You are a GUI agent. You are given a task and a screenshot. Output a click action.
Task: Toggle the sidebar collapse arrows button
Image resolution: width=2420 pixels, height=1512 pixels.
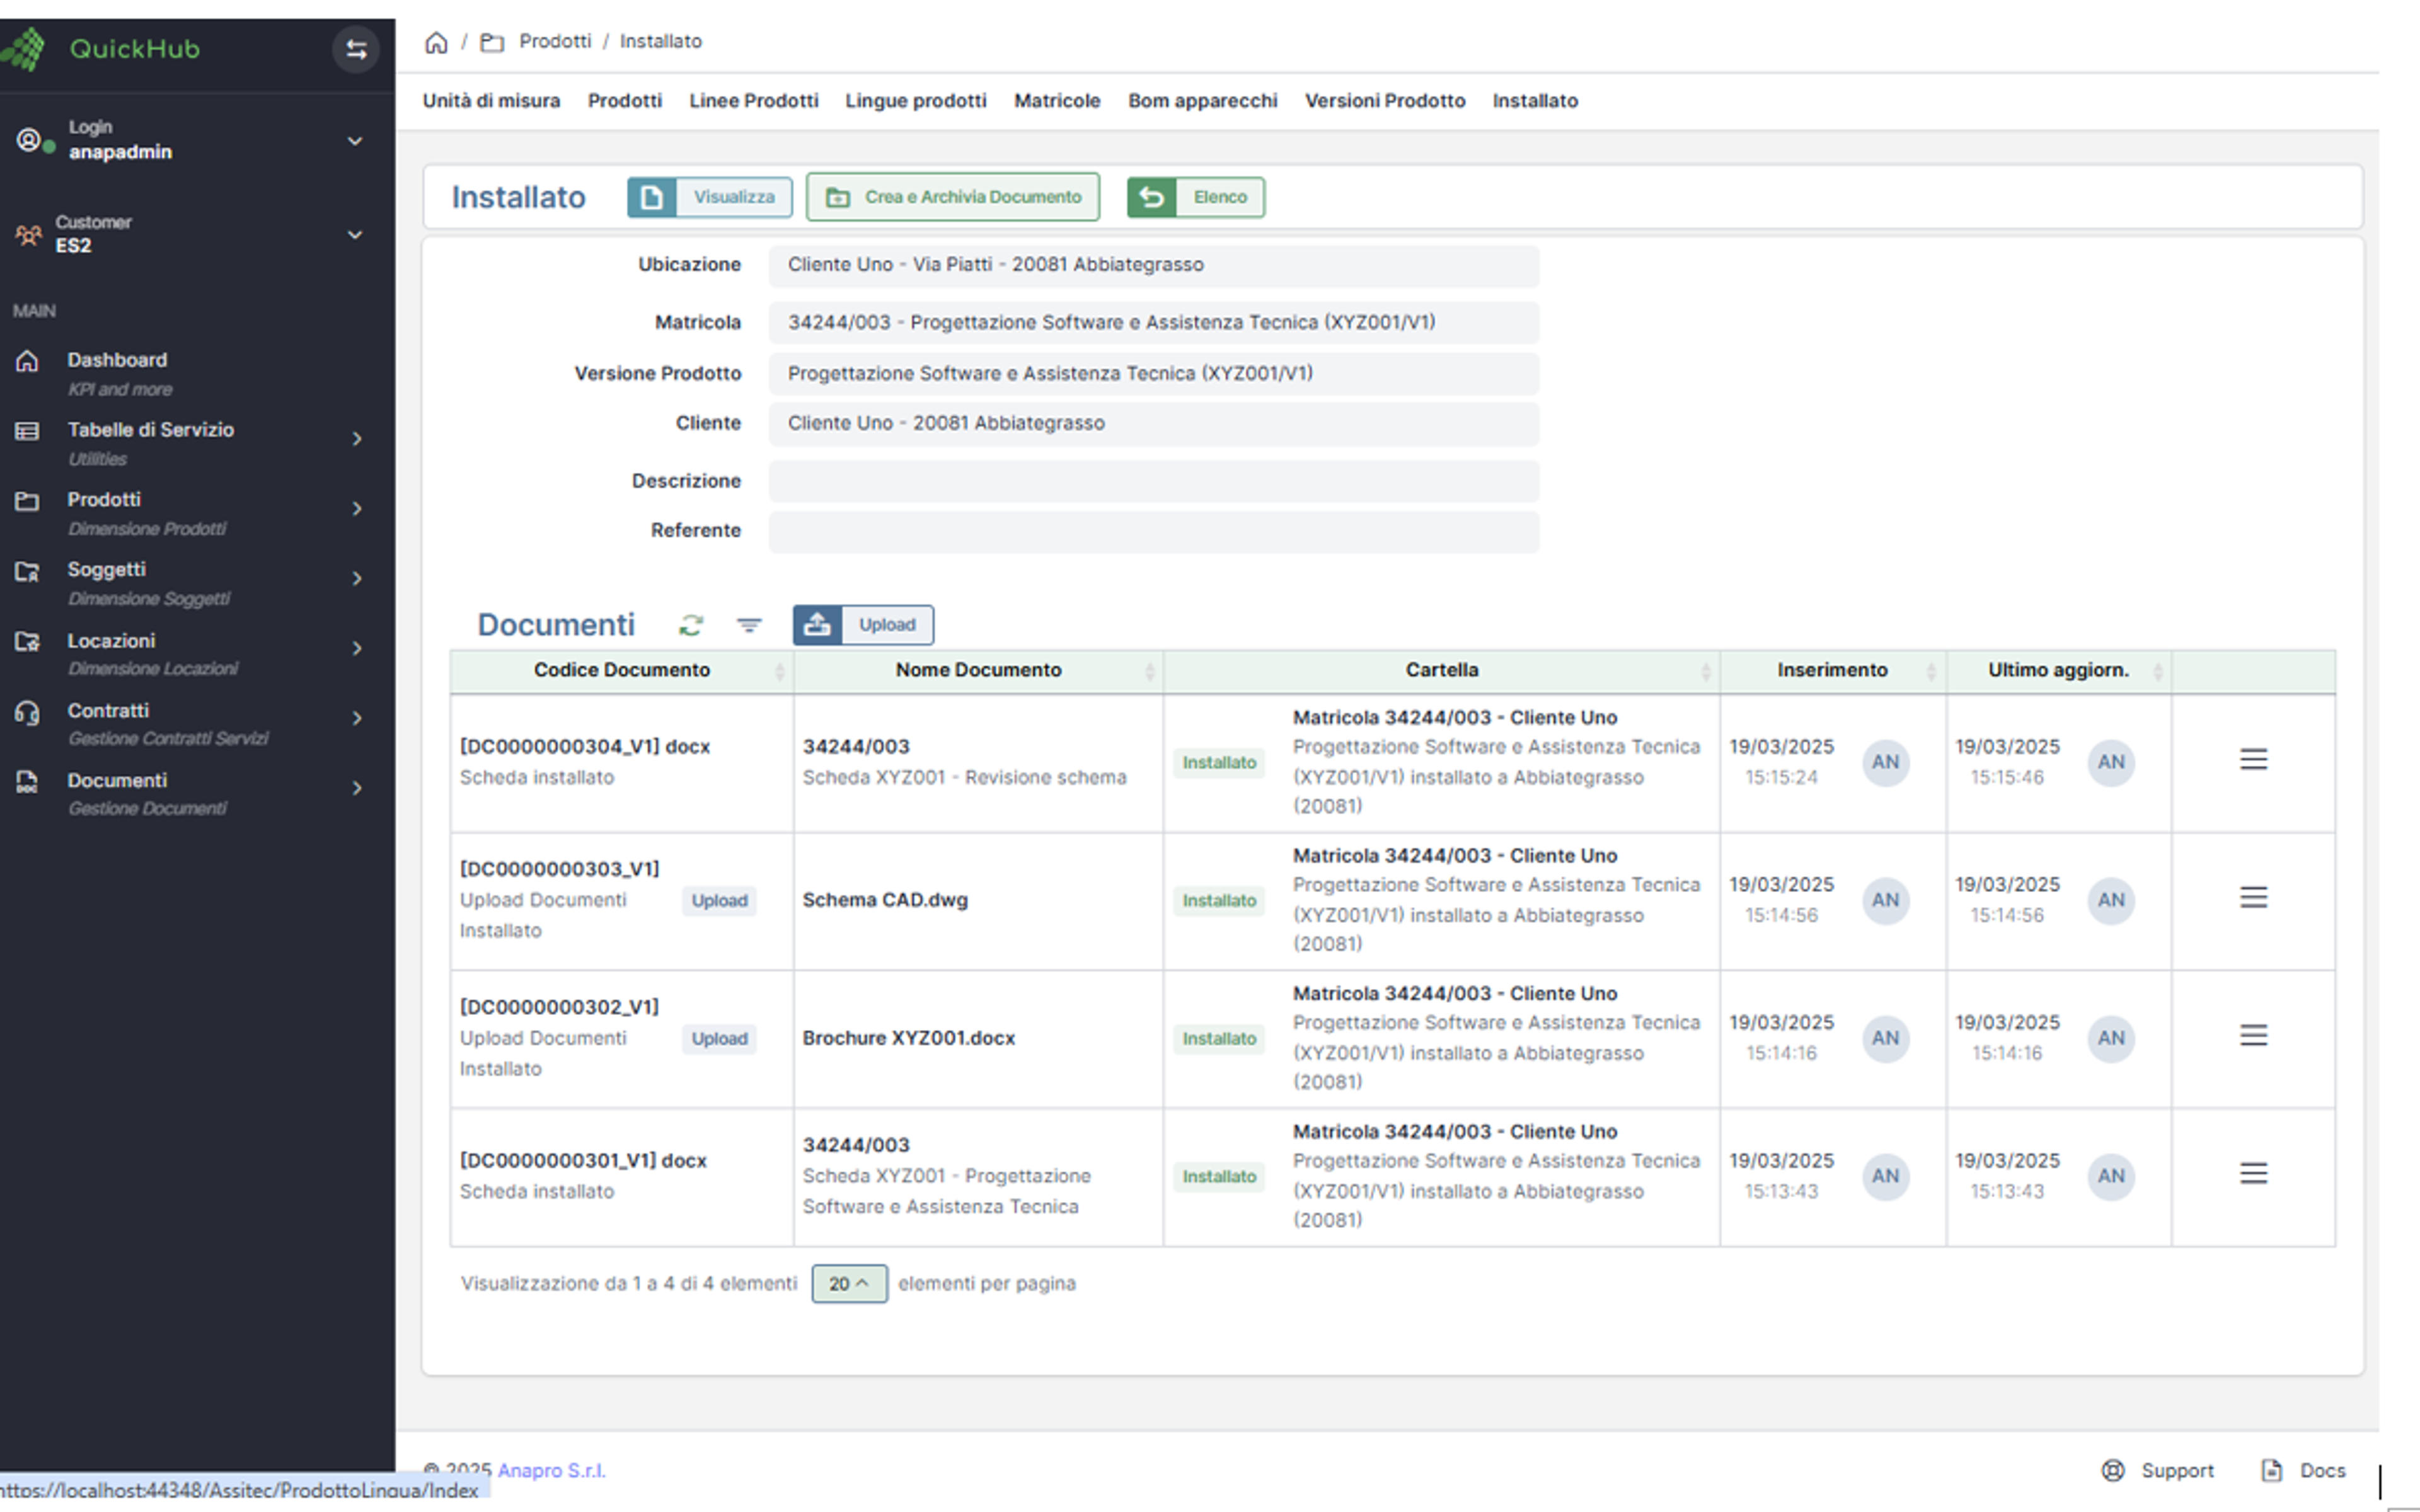pyautogui.click(x=356, y=49)
